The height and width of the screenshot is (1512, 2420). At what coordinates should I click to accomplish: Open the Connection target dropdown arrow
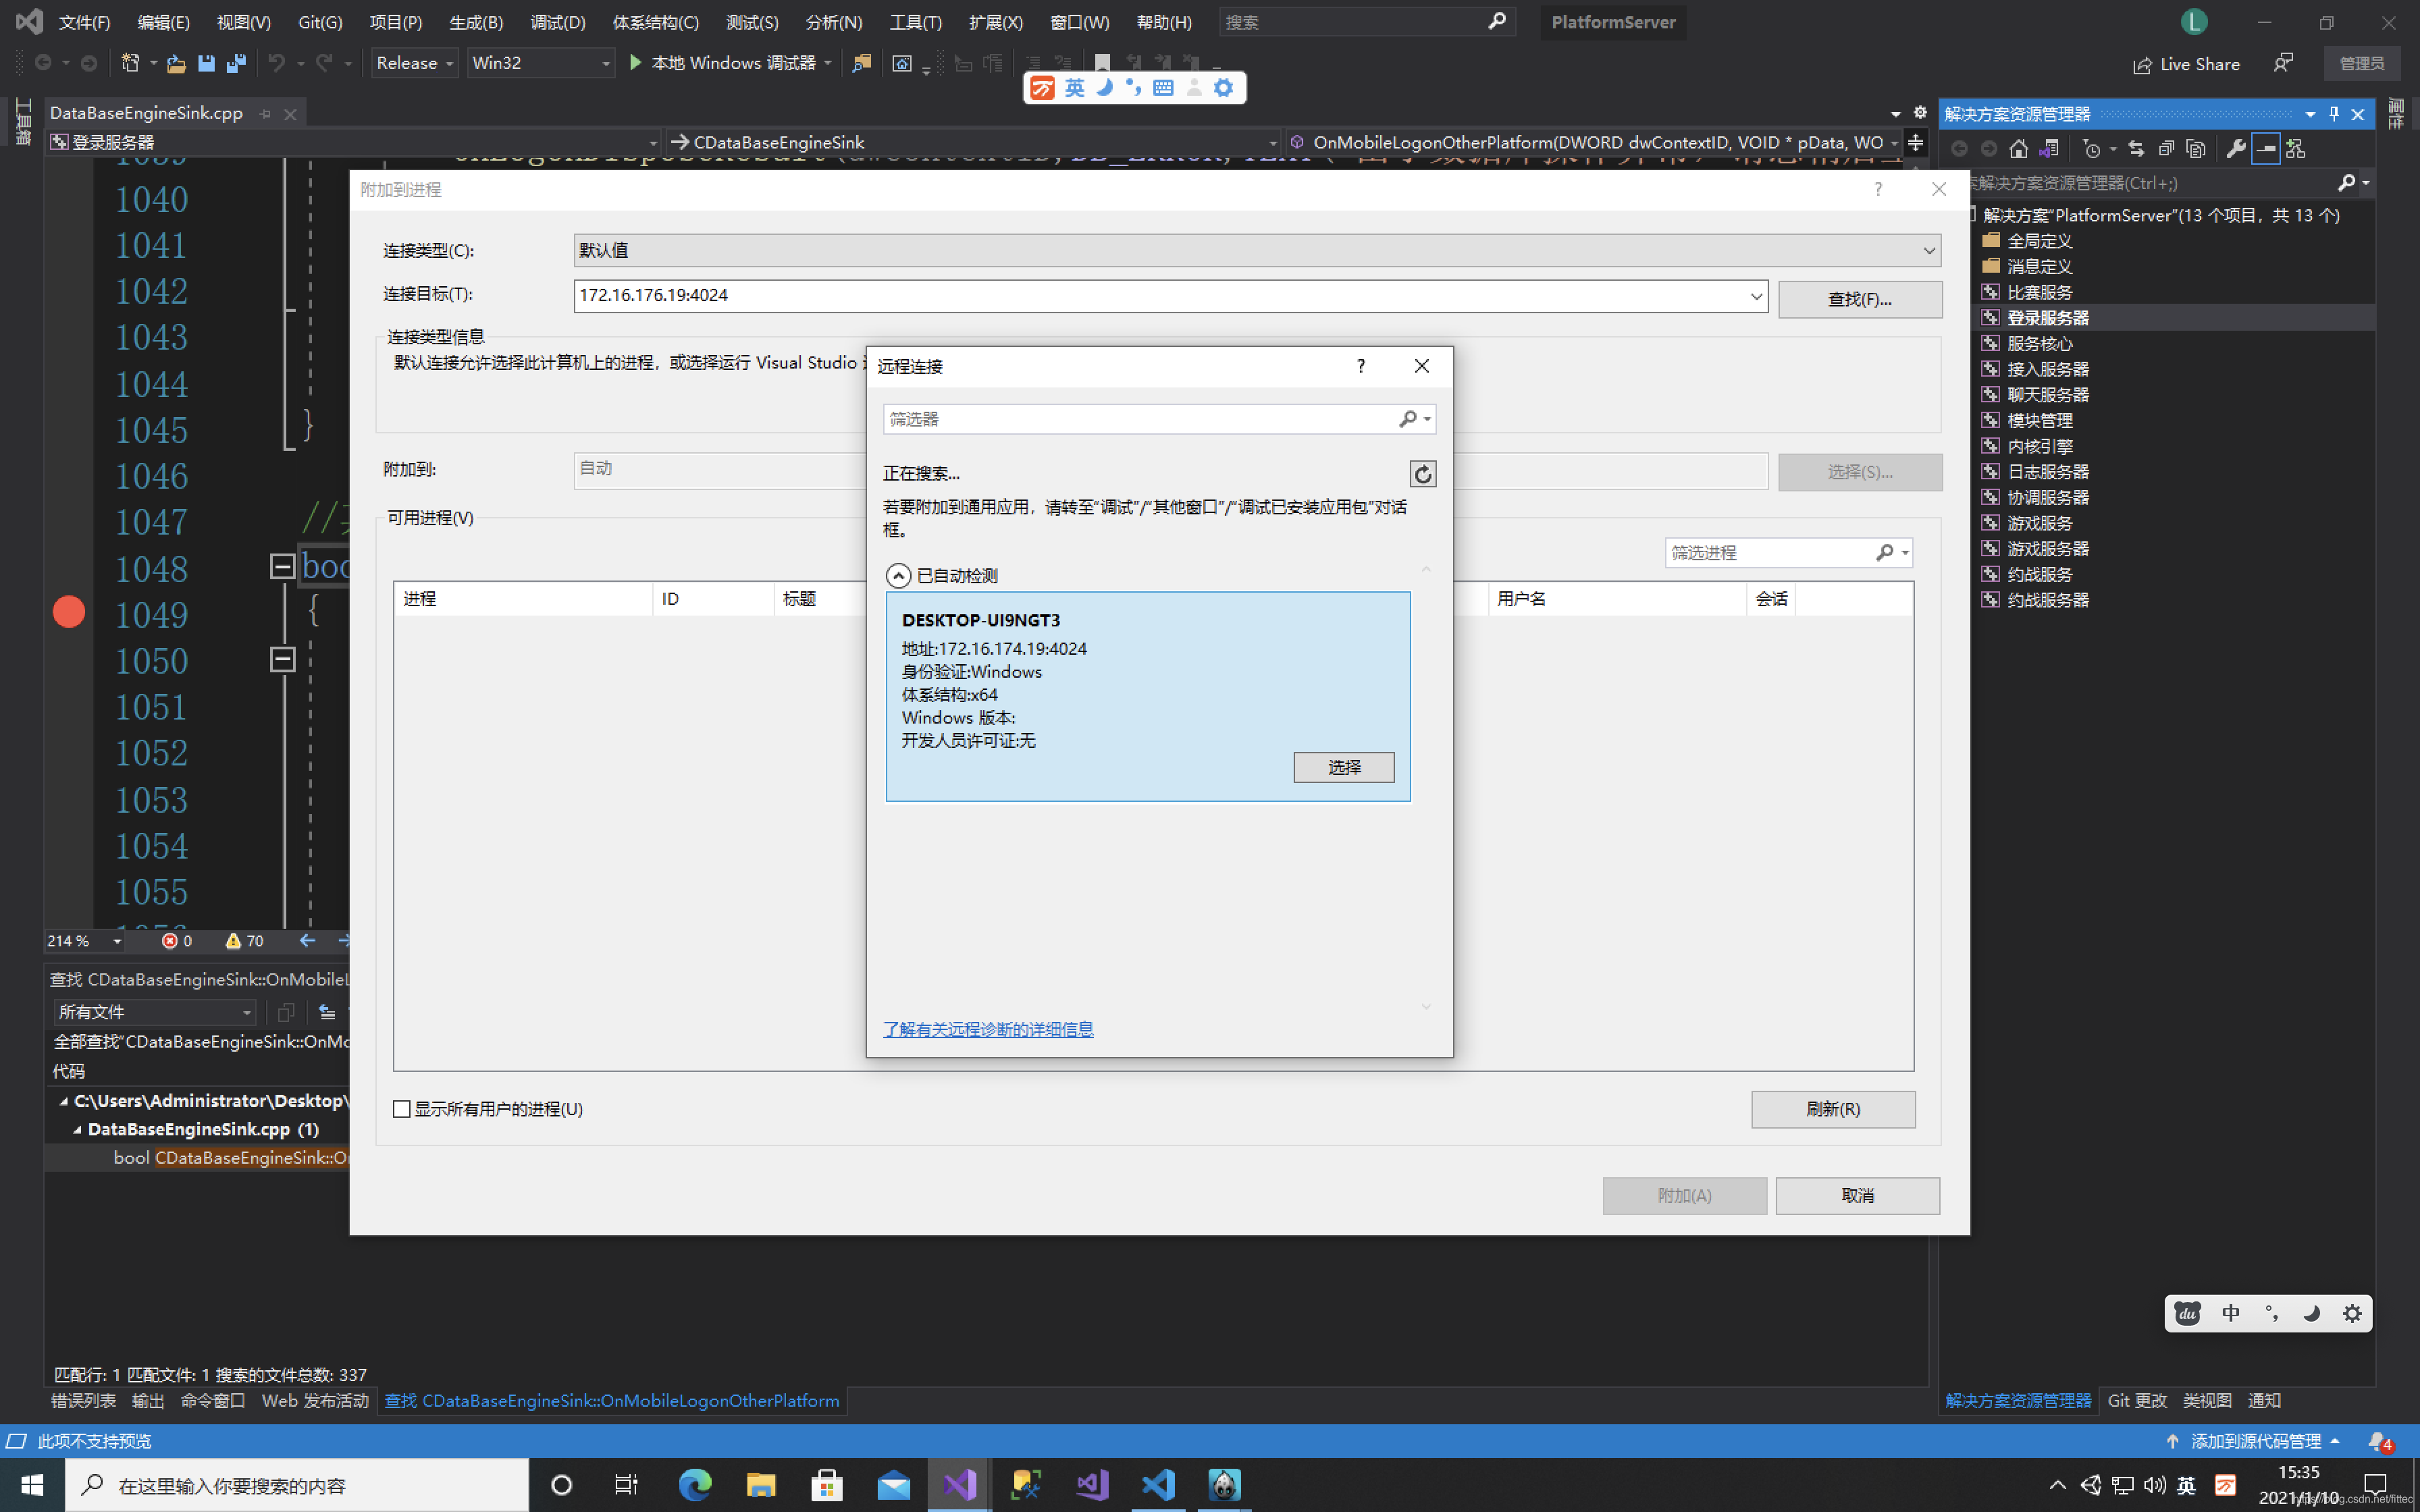1756,296
